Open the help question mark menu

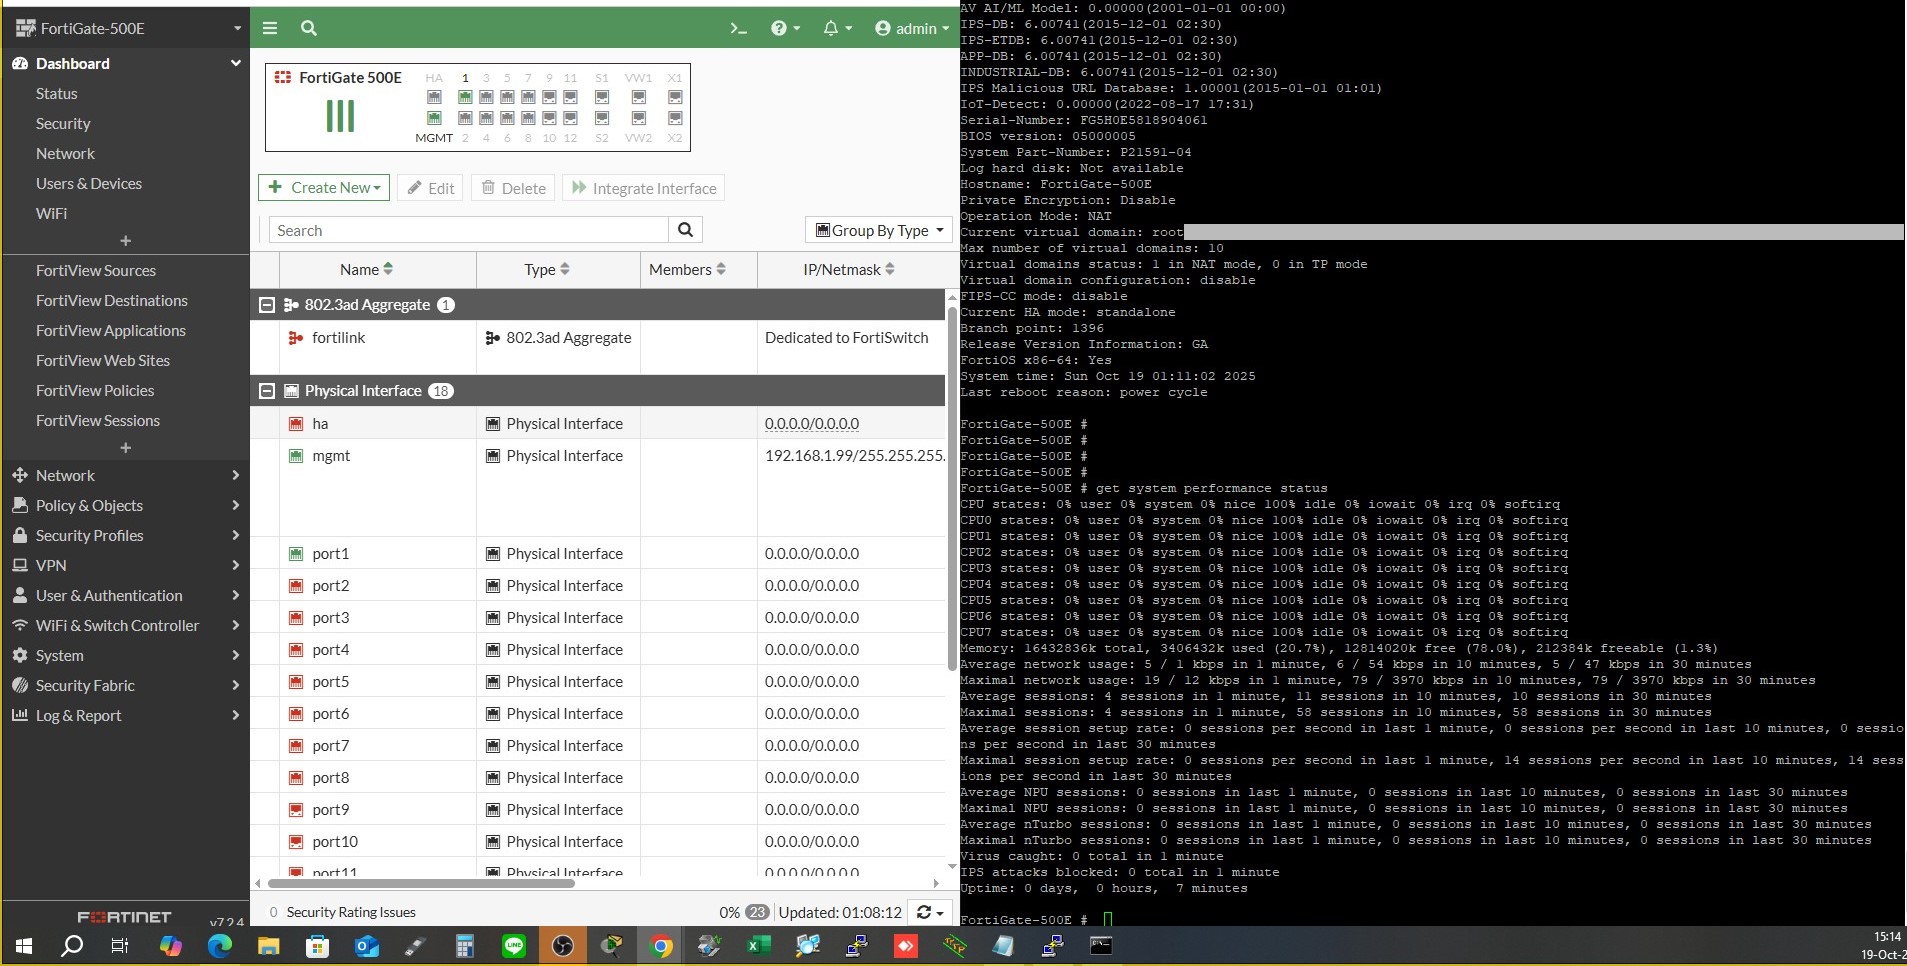click(x=784, y=28)
